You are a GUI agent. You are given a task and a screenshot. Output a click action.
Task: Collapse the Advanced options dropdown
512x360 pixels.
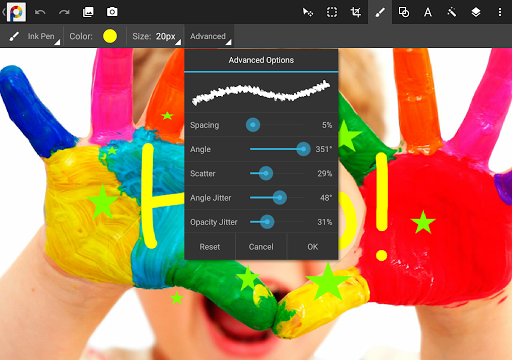click(x=210, y=36)
